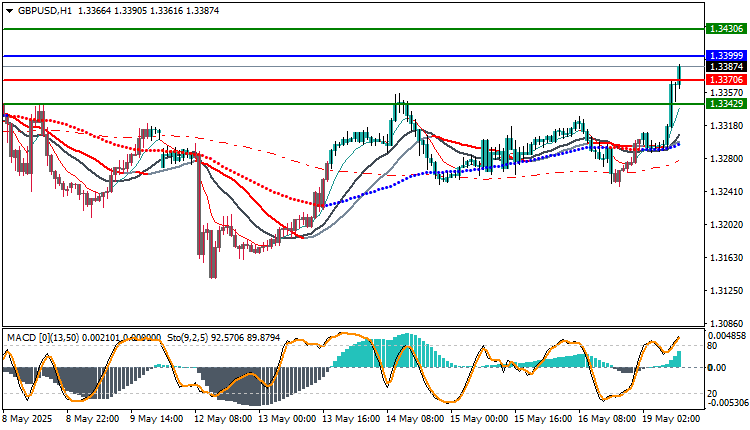Click the 15 May 16:00 time label
The image size is (750, 430).
pyautogui.click(x=543, y=419)
